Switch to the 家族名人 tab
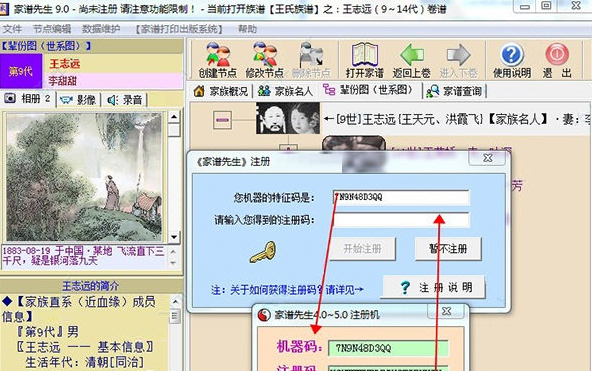 pyautogui.click(x=285, y=91)
